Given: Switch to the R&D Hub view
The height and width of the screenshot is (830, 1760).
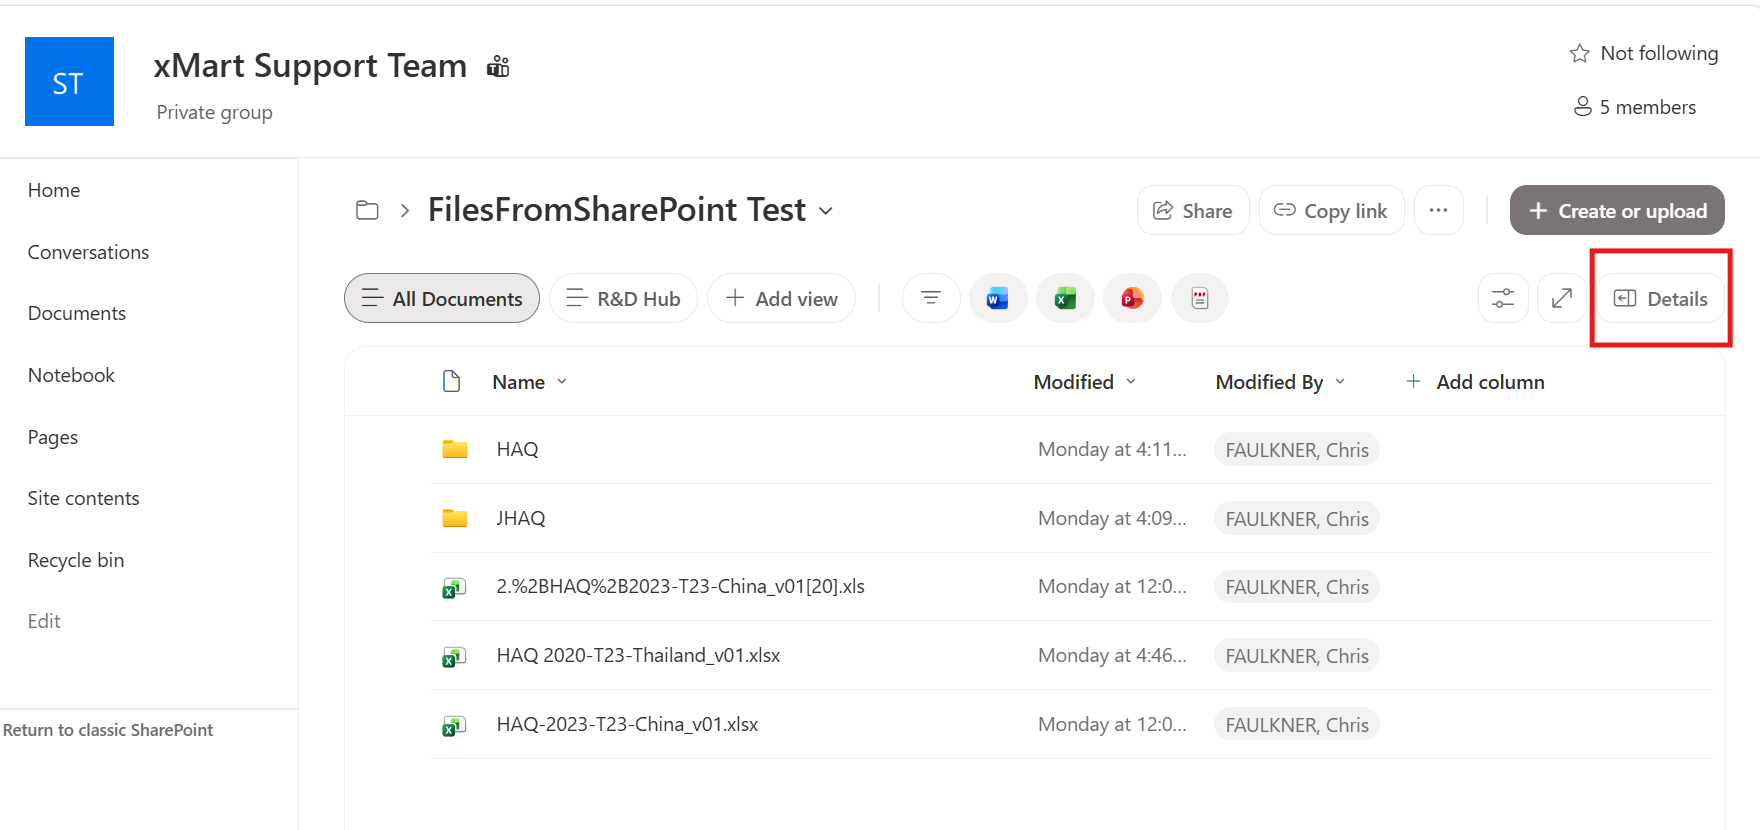Looking at the screenshot, I should pos(623,298).
